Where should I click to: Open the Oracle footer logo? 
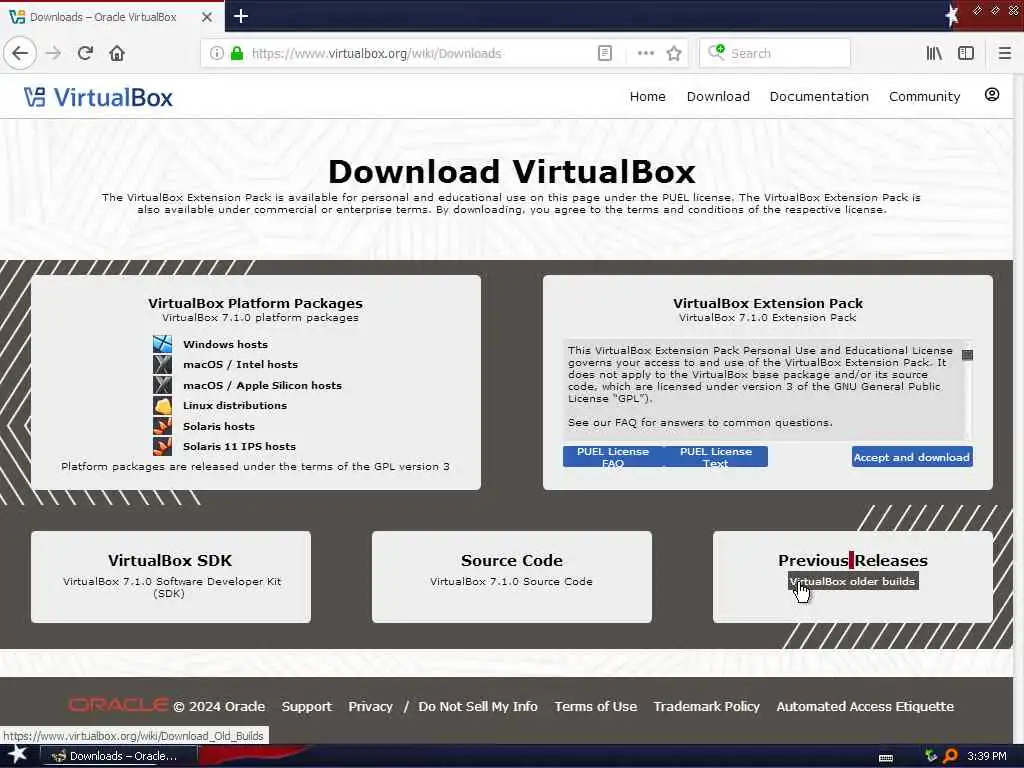118,705
